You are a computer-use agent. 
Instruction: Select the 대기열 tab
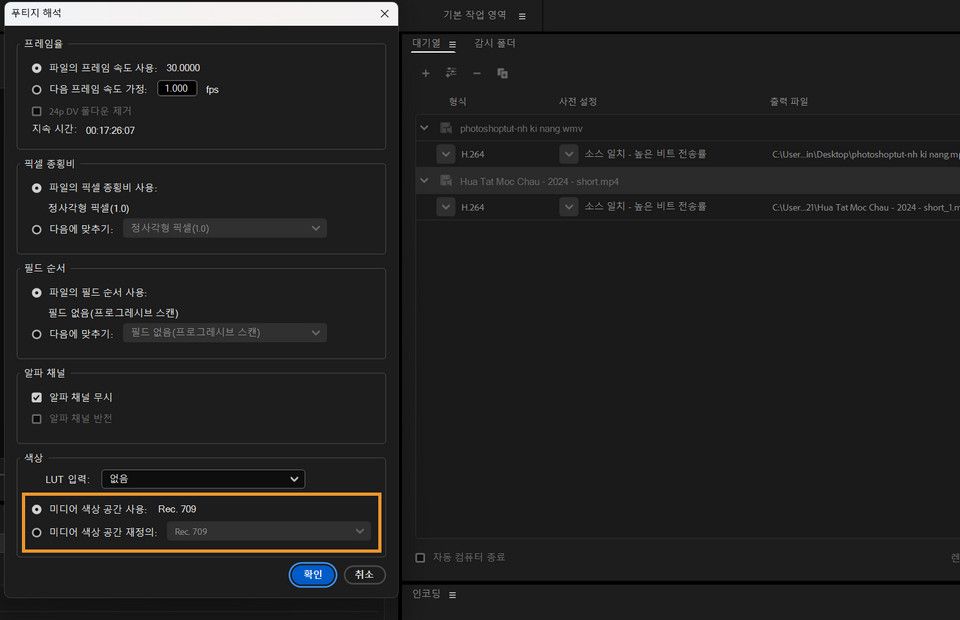coord(426,43)
